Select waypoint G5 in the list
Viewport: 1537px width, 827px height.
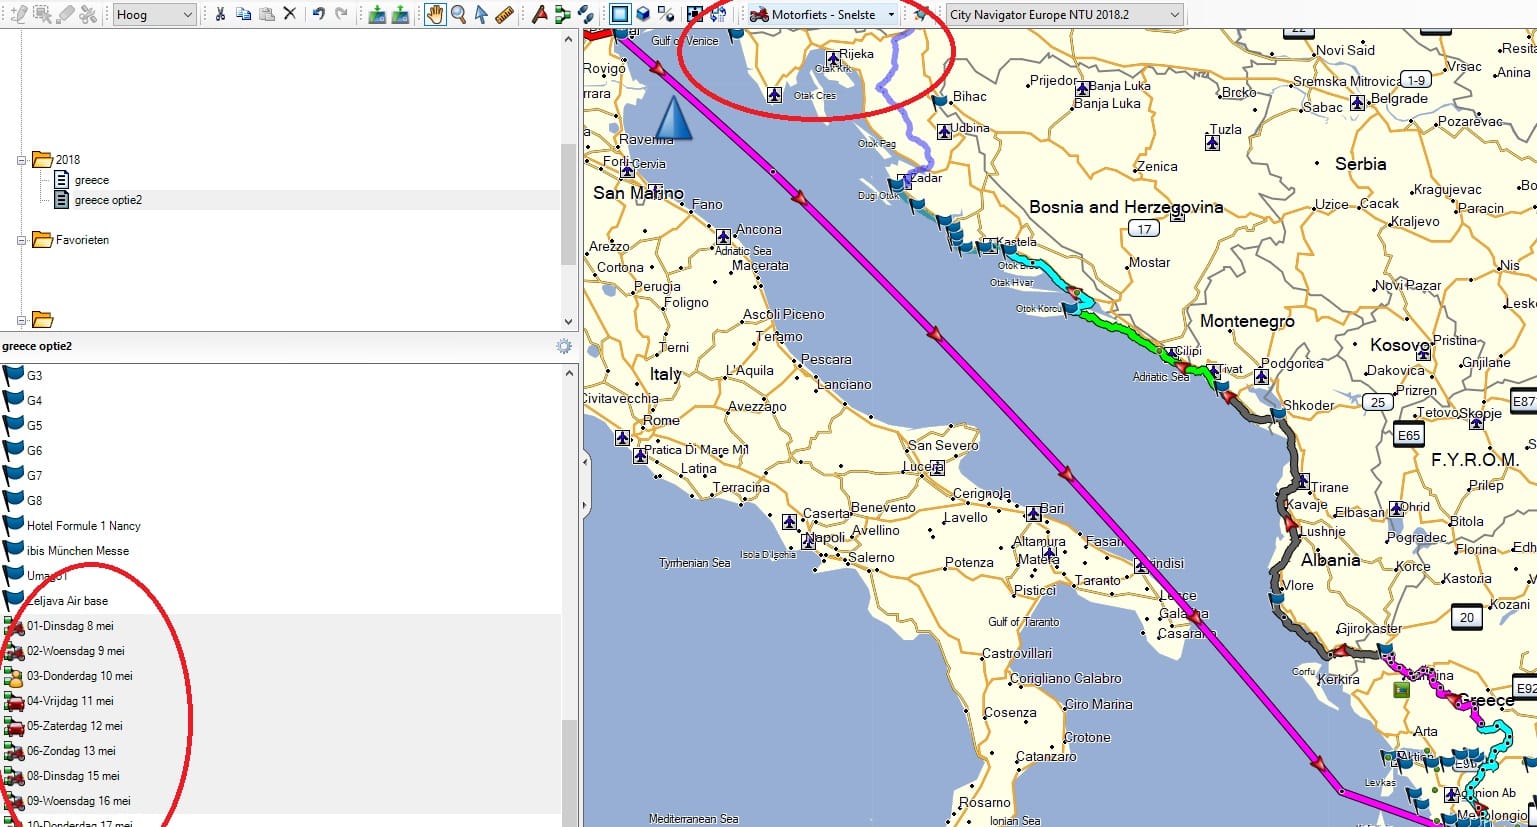(x=280, y=426)
